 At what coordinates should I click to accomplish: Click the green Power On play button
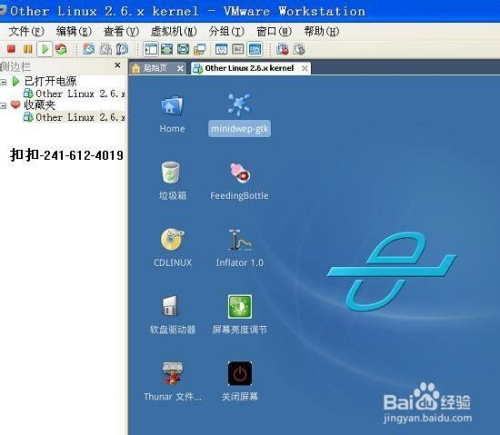point(45,49)
